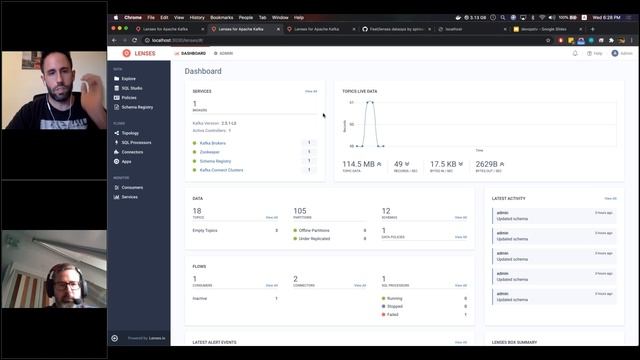This screenshot has width=640, height=360.
Task: Click the Kafka Version text in Services
Action: 214,123
